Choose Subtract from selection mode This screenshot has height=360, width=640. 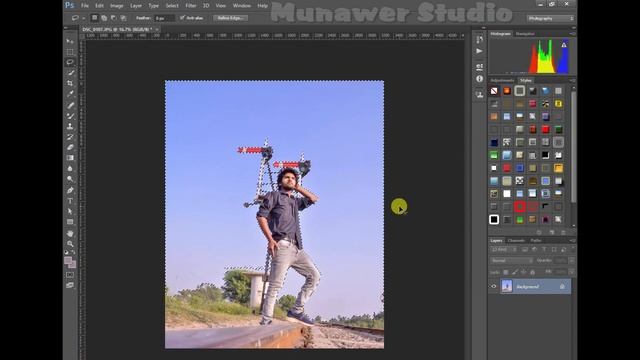[113, 18]
